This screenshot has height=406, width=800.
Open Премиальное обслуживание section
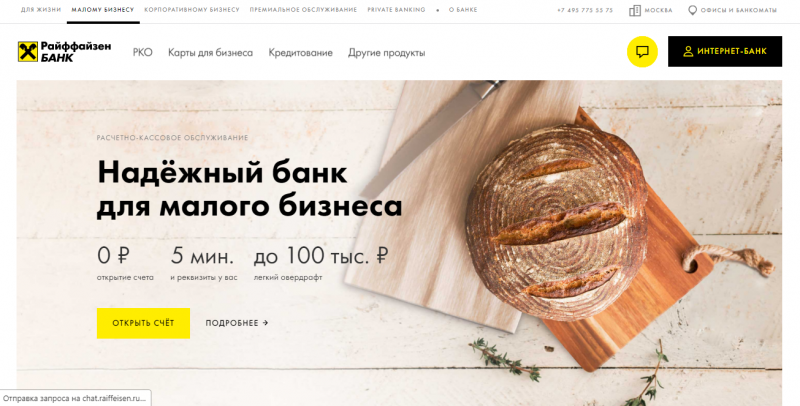point(303,10)
